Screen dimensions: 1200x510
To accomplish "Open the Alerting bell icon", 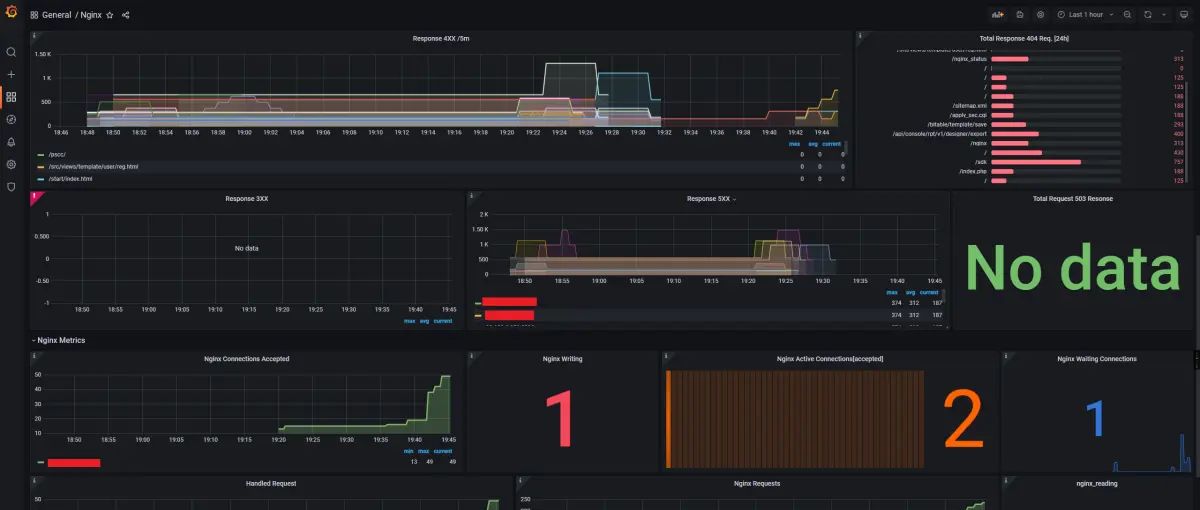I will [11, 142].
